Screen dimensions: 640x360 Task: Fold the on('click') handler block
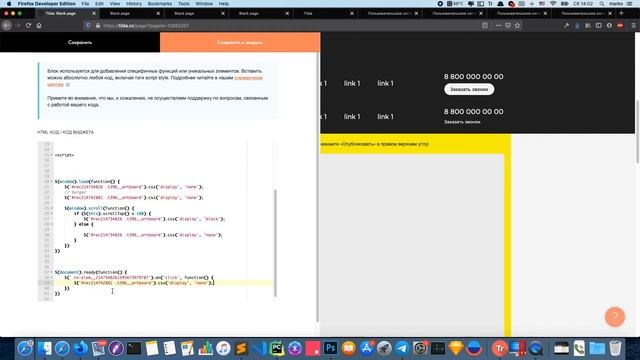[x=51, y=278]
